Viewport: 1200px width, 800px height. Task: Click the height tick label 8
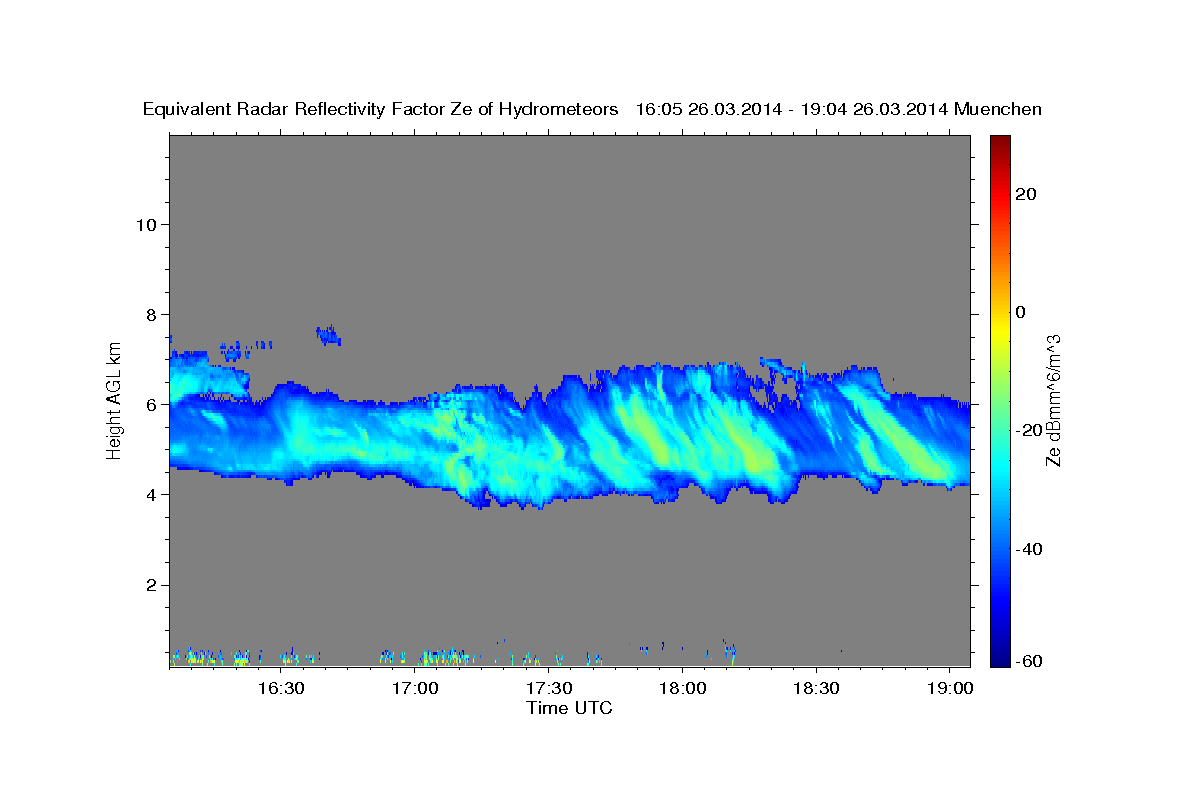(150, 314)
